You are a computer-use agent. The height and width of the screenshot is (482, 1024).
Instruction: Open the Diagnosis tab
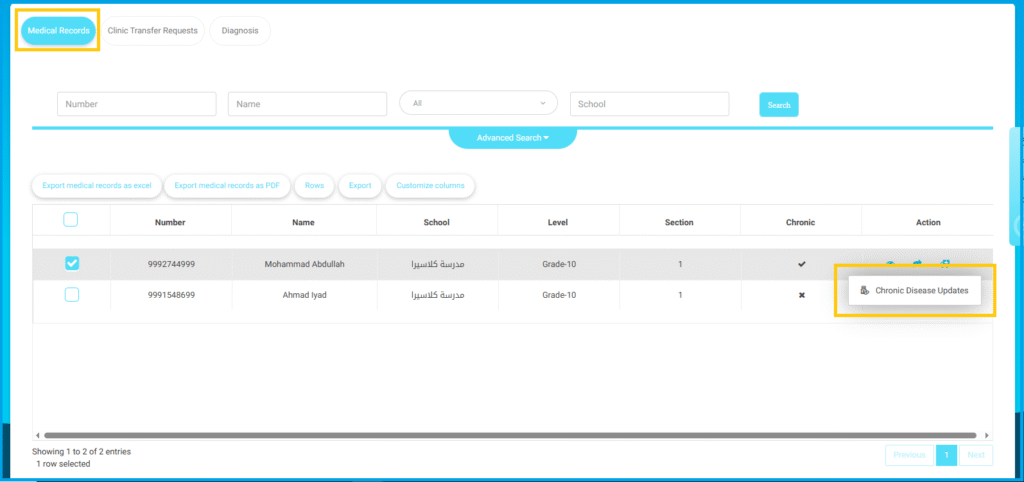240,31
